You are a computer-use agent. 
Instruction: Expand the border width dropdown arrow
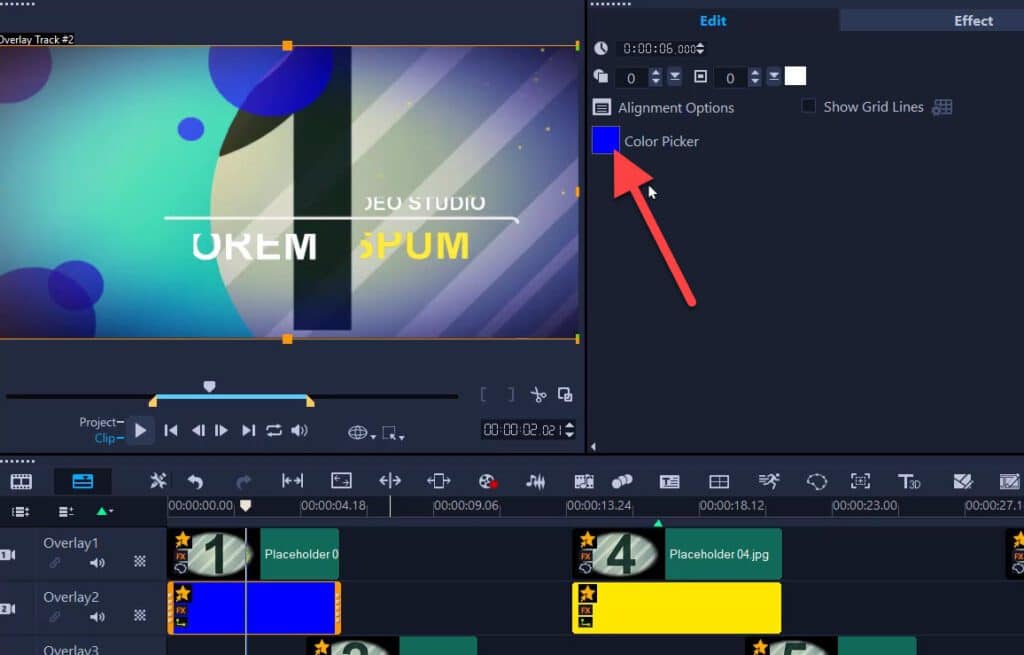[x=773, y=77]
